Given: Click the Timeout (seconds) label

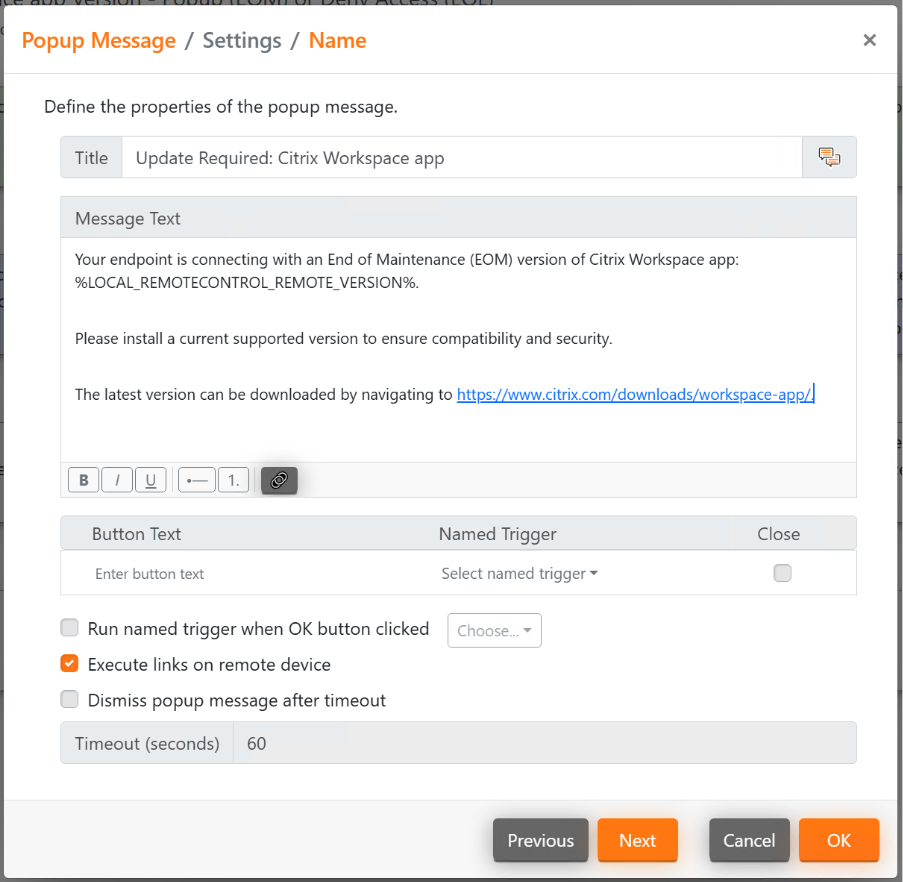Looking at the screenshot, I should click(x=147, y=743).
